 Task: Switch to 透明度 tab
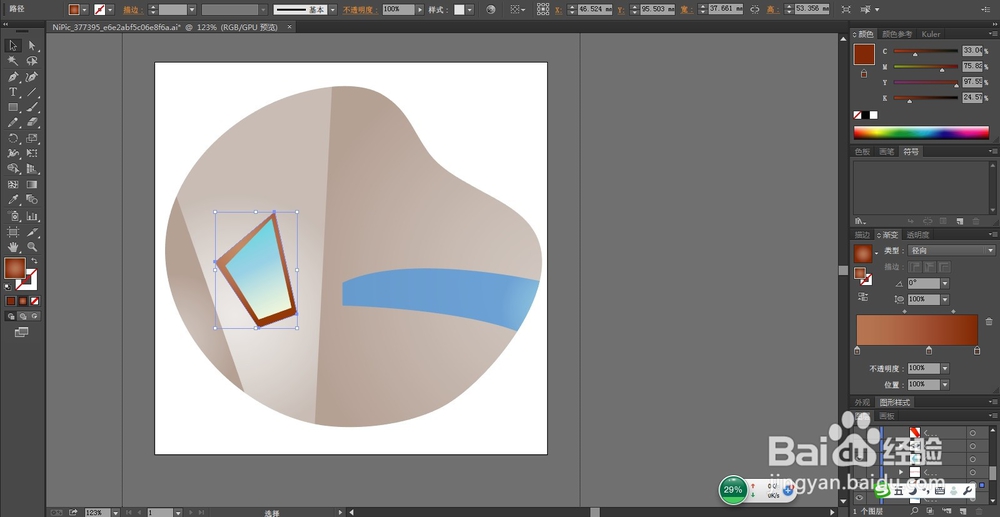pyautogui.click(x=918, y=235)
